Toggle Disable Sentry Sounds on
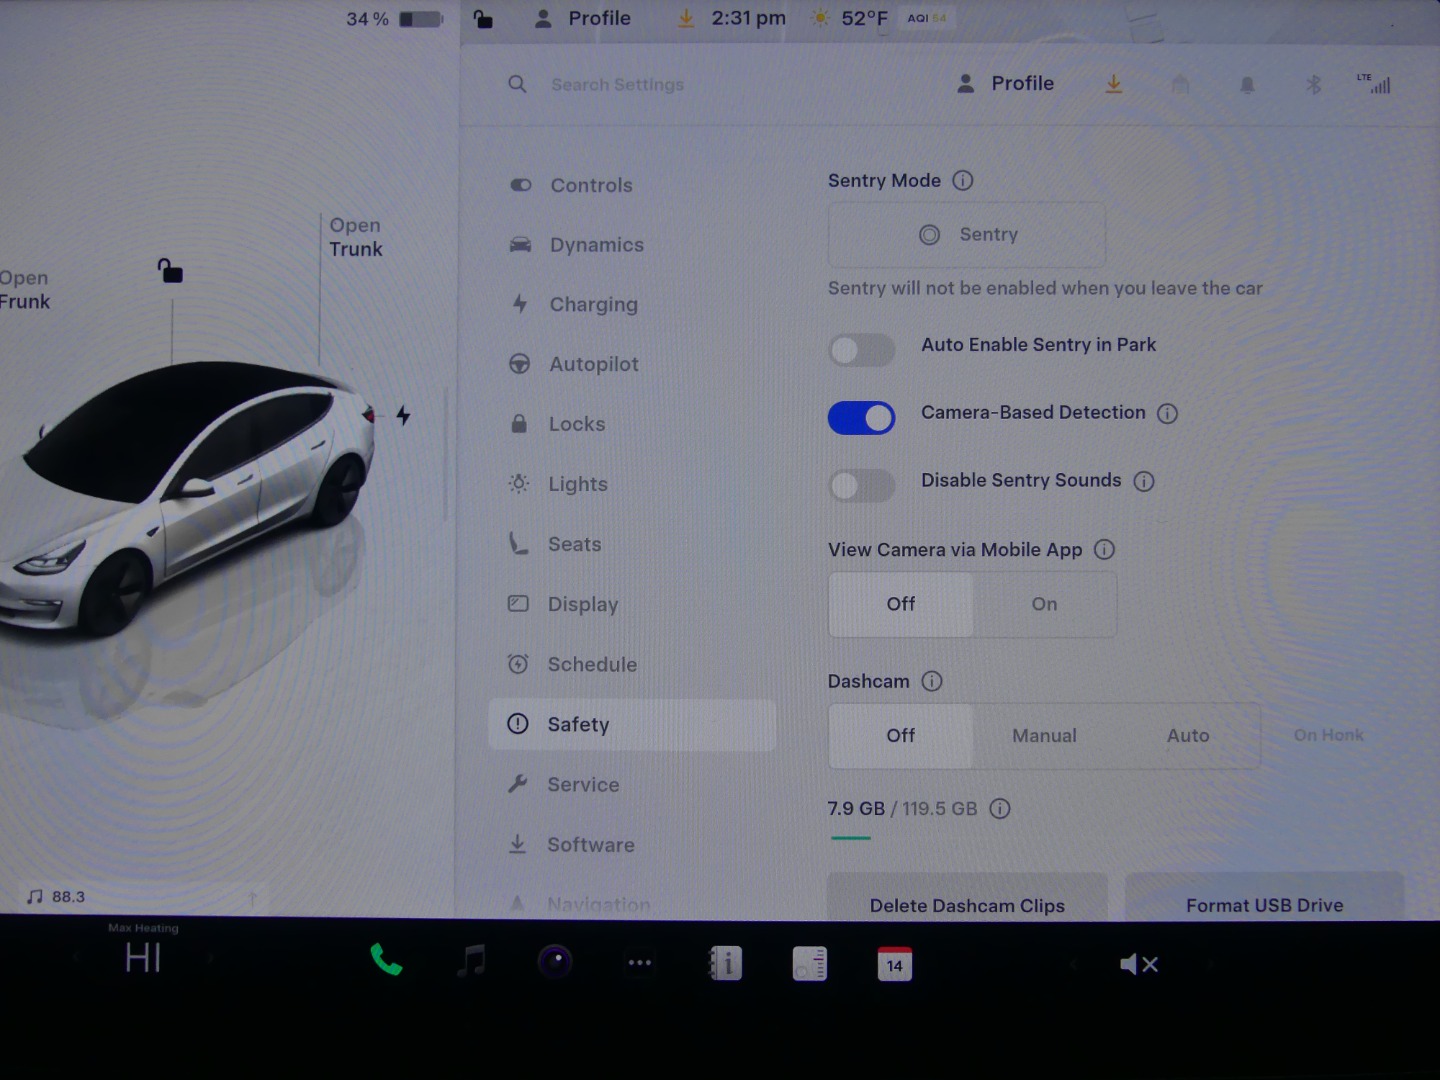Image resolution: width=1440 pixels, height=1080 pixels. (x=861, y=486)
